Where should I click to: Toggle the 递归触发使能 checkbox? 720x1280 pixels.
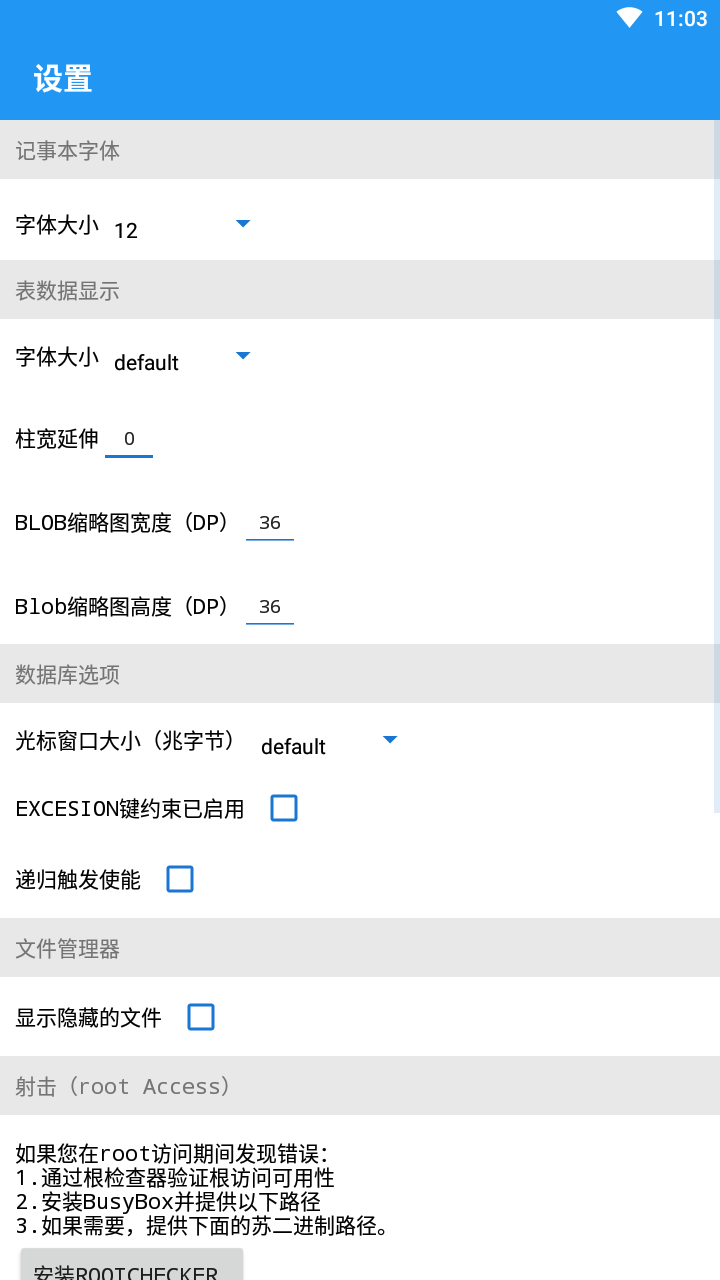pos(180,880)
